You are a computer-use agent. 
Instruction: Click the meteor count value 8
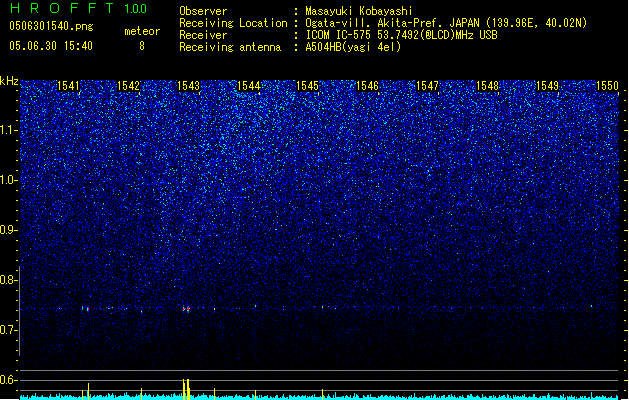coord(142,46)
